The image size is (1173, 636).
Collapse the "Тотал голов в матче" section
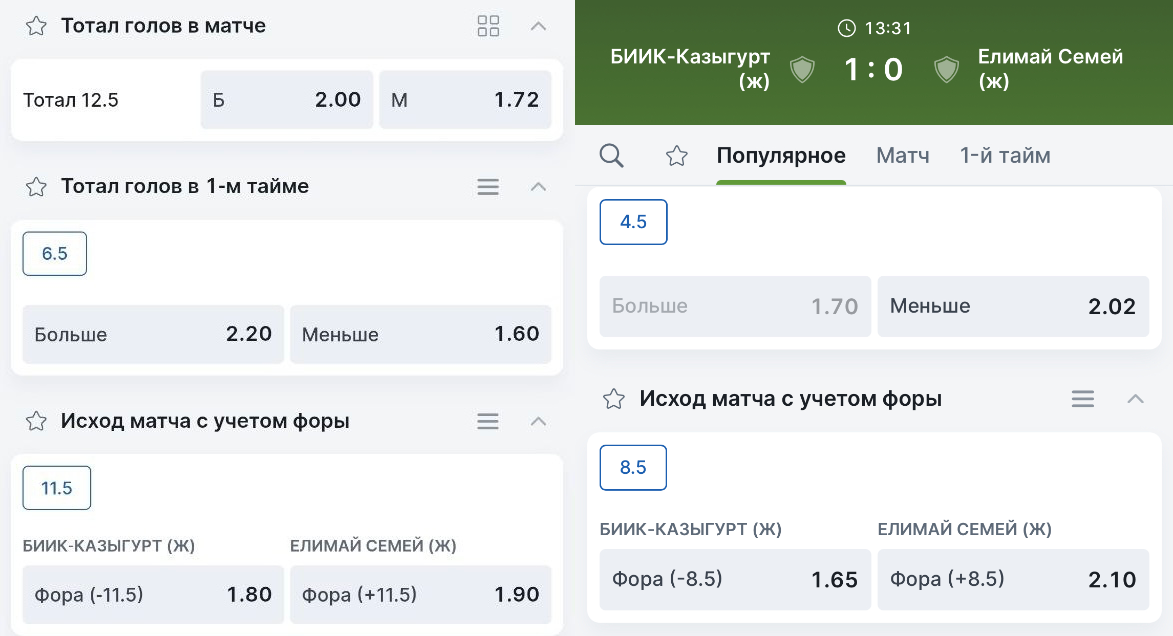click(x=538, y=26)
